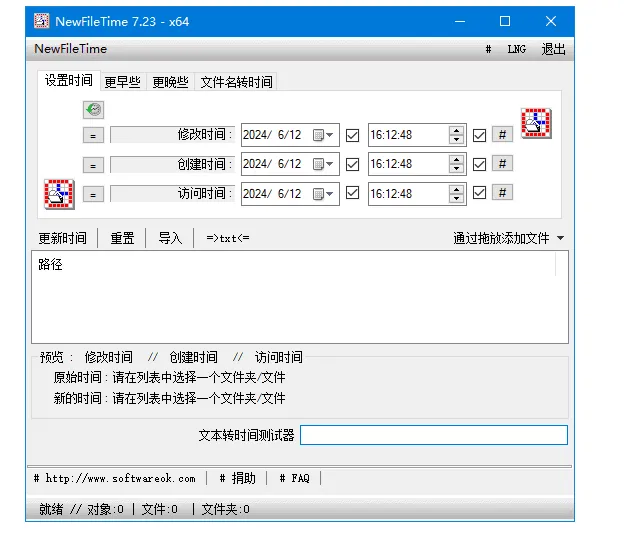This screenshot has width=629, height=535.
Task: Toggle the time checkbox for 修改时间
Action: pos(479,135)
